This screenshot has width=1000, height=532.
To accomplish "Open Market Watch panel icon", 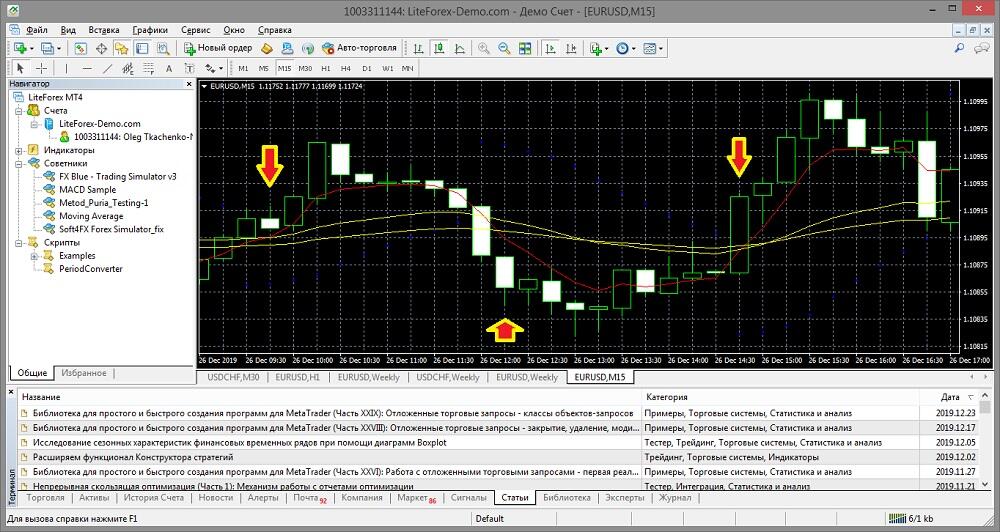I will (x=79, y=48).
